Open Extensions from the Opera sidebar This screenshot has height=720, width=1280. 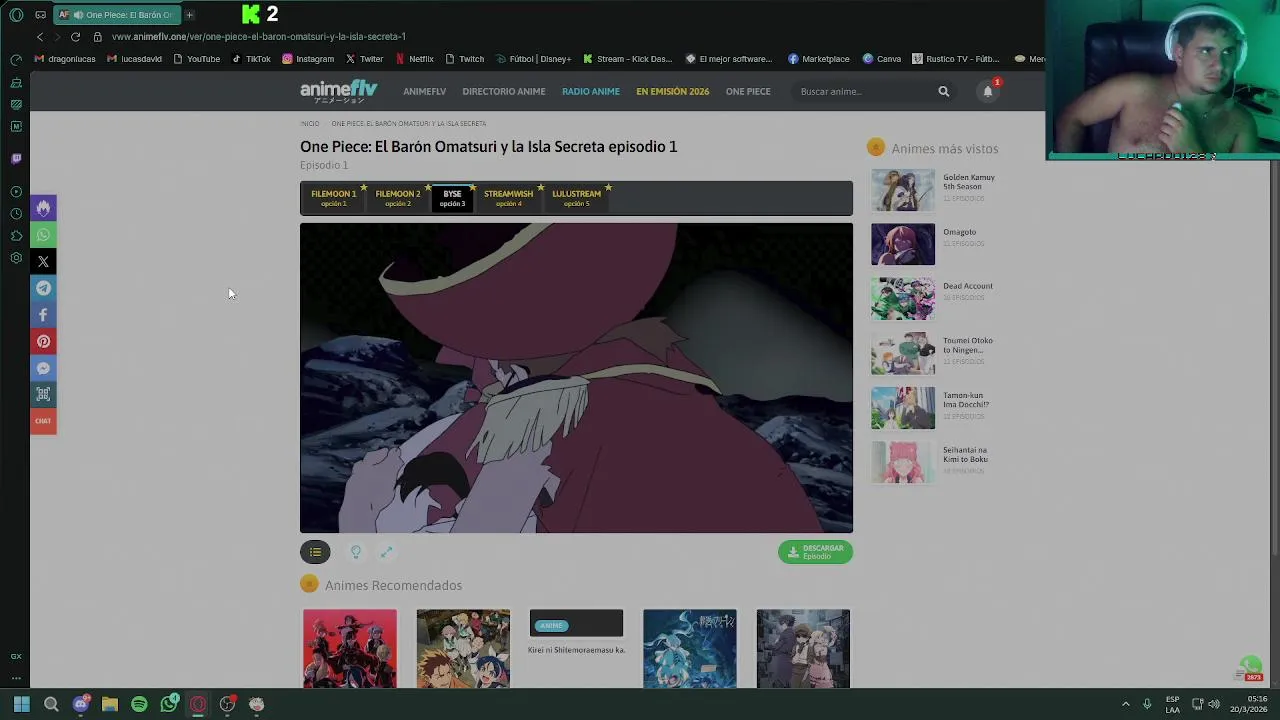tap(16, 236)
